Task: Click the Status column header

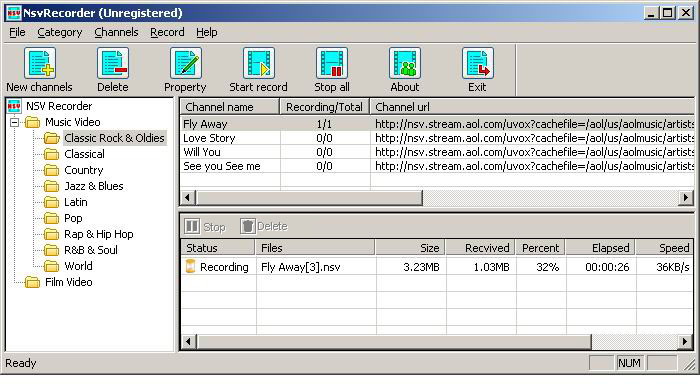Action: pyautogui.click(x=218, y=248)
